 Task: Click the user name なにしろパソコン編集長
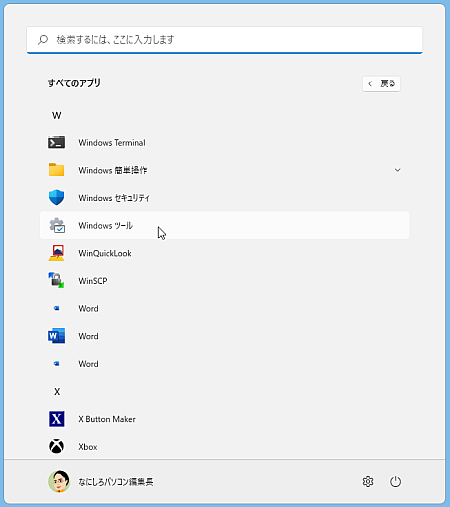click(x=116, y=482)
